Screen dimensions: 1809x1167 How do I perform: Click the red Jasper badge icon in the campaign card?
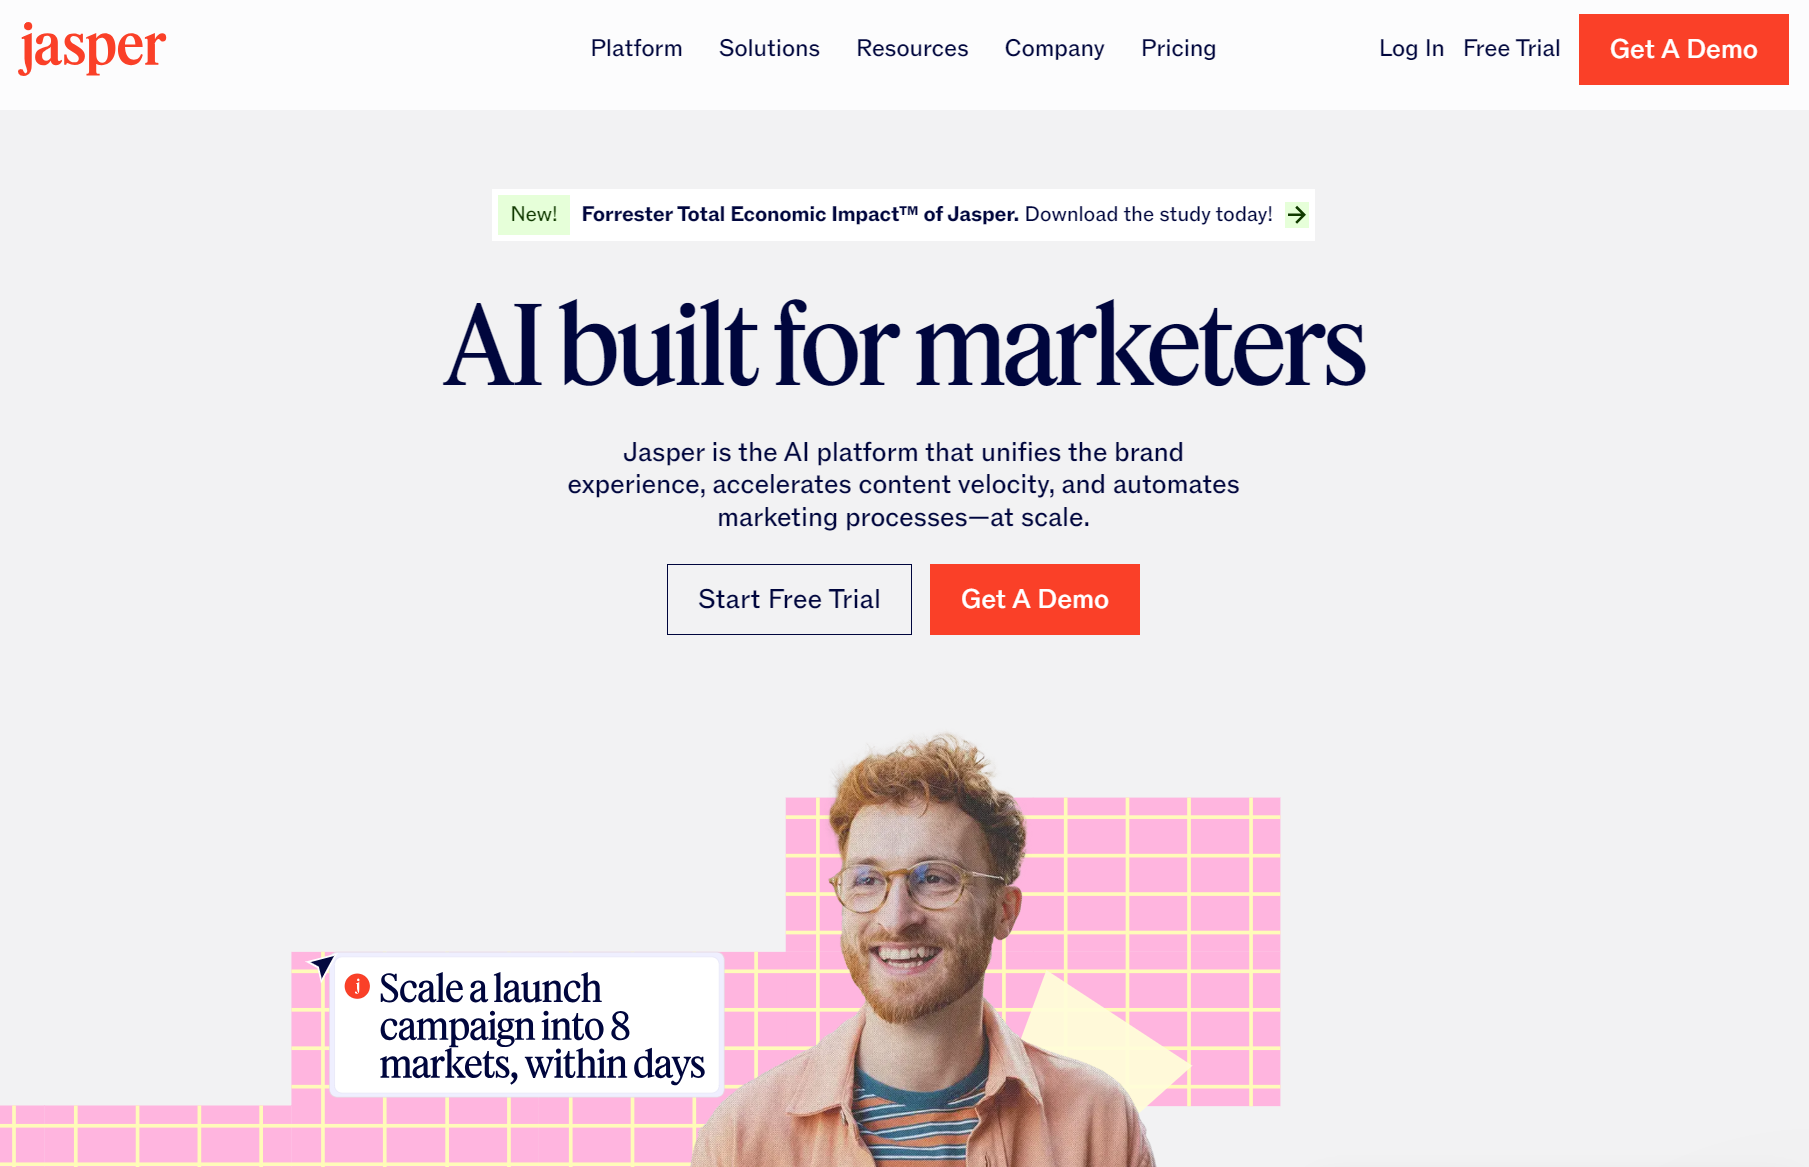pos(357,987)
